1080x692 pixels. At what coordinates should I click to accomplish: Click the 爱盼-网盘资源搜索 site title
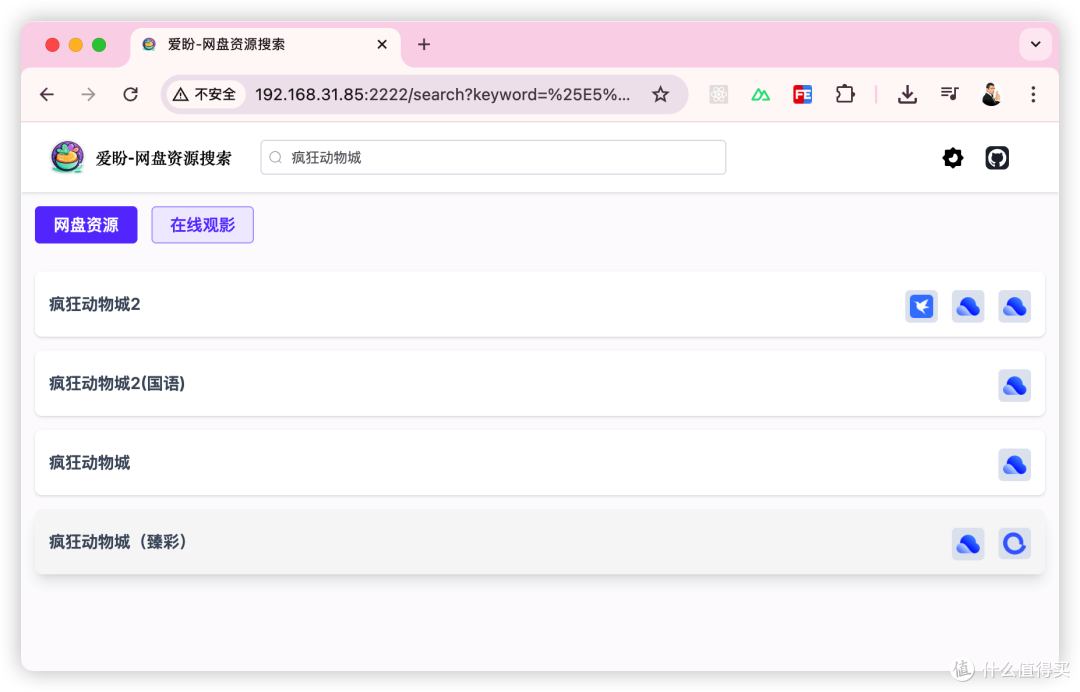pos(163,158)
